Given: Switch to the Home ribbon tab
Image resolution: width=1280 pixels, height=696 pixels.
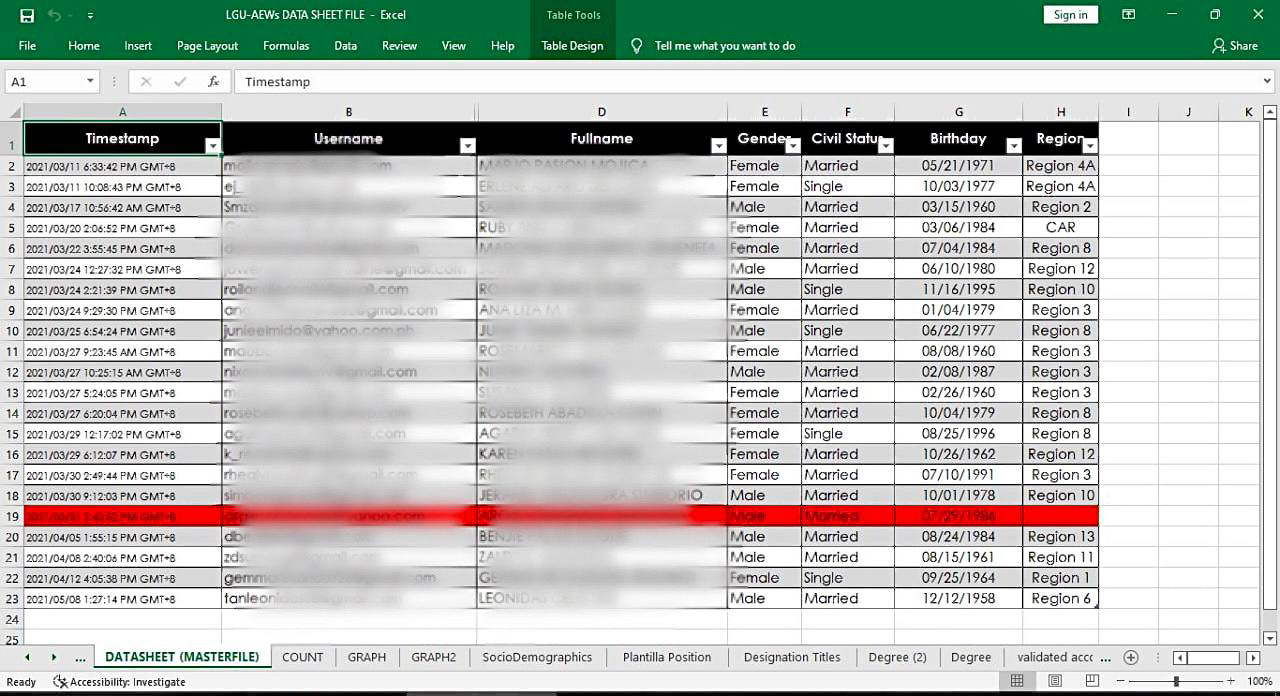Looking at the screenshot, I should click(84, 46).
